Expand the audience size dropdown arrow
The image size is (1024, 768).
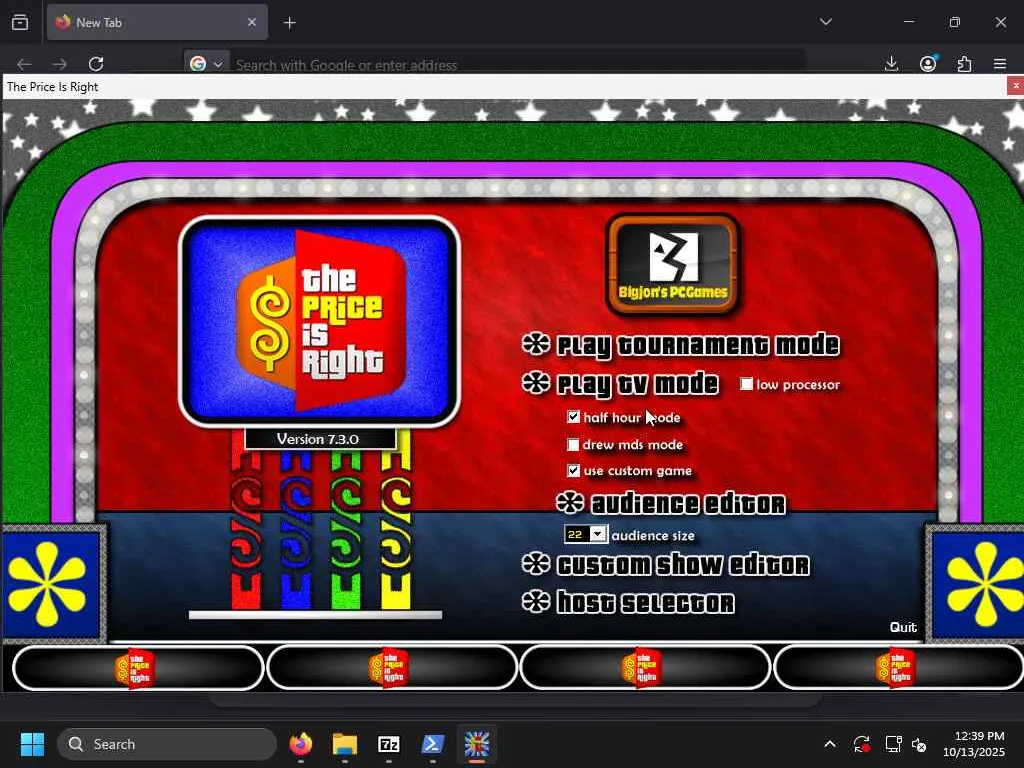[x=598, y=534]
